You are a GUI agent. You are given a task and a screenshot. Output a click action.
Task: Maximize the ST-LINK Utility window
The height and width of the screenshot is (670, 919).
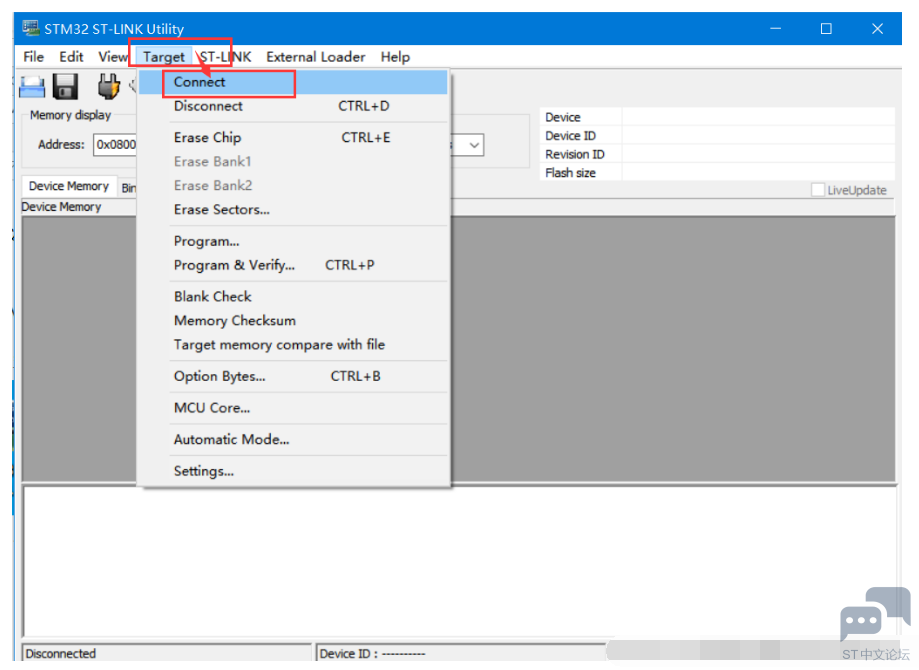[x=826, y=29]
